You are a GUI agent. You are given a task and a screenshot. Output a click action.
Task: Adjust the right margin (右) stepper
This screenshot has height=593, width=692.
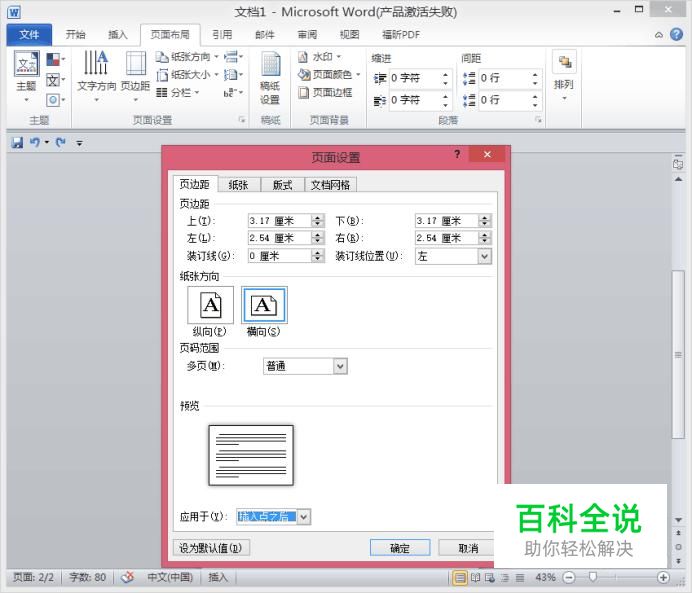point(485,238)
